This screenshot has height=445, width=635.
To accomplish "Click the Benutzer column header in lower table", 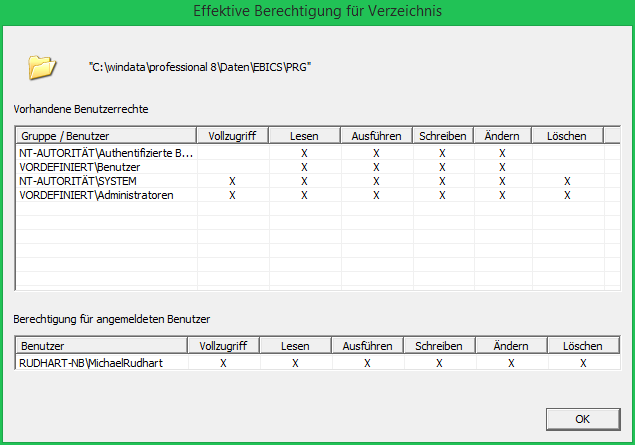I will coord(101,346).
